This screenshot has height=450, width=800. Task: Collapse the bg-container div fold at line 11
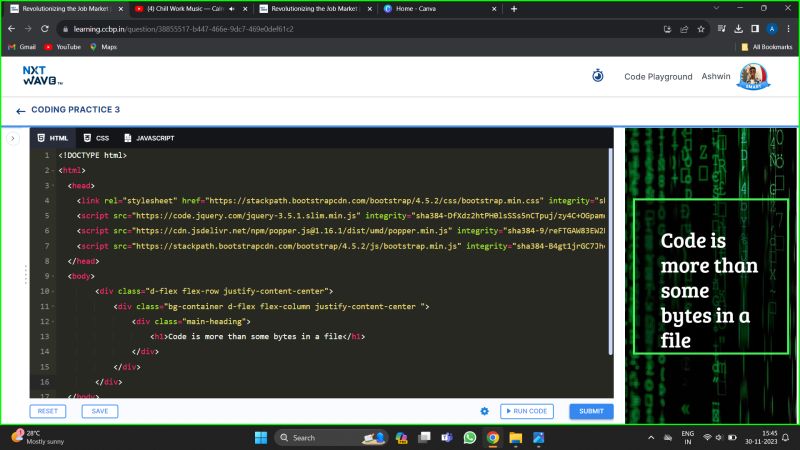coord(53,307)
